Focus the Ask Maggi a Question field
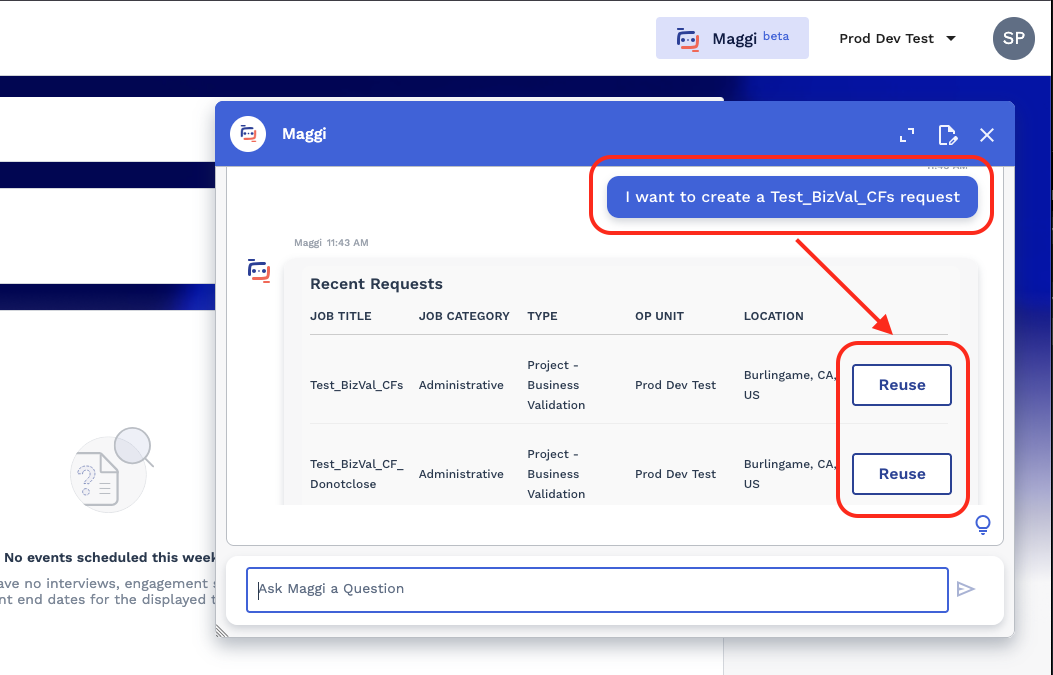The width and height of the screenshot is (1053, 675). coord(597,589)
